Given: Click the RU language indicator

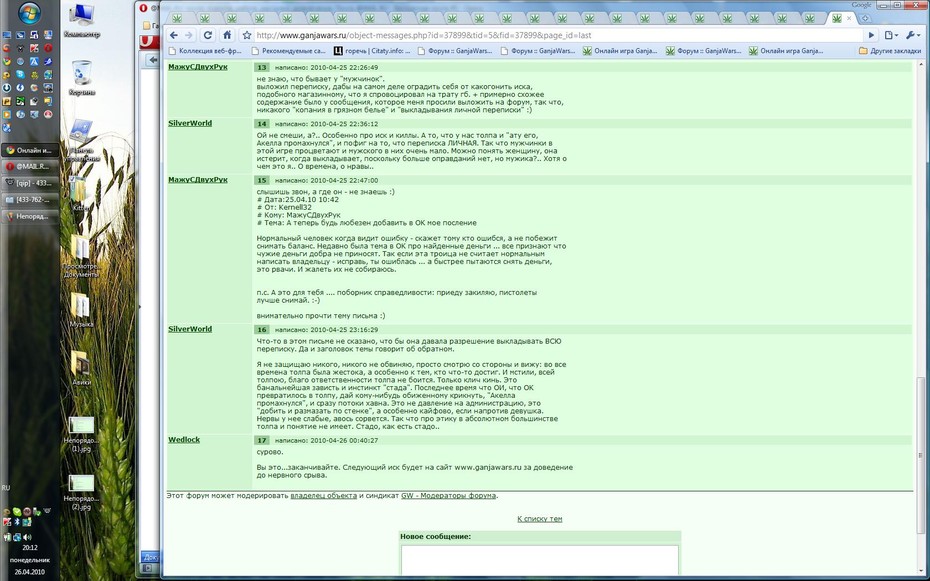Looking at the screenshot, I should 6,488.
